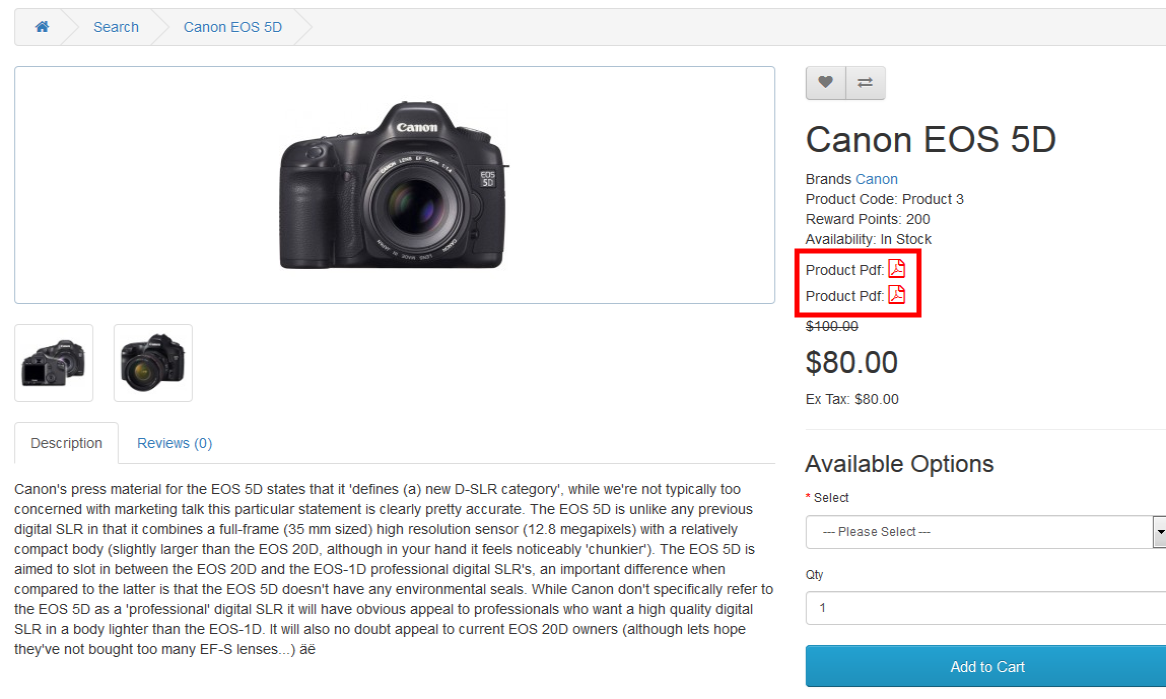This screenshot has height=699, width=1166.
Task: Open the second Product Pdf icon
Action: (x=897, y=294)
